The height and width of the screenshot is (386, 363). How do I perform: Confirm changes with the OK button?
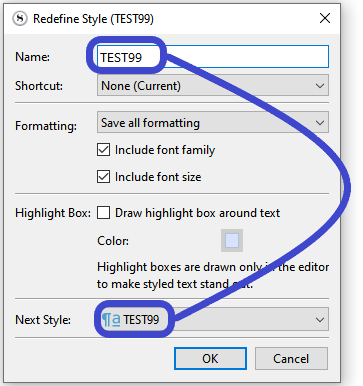(x=210, y=359)
